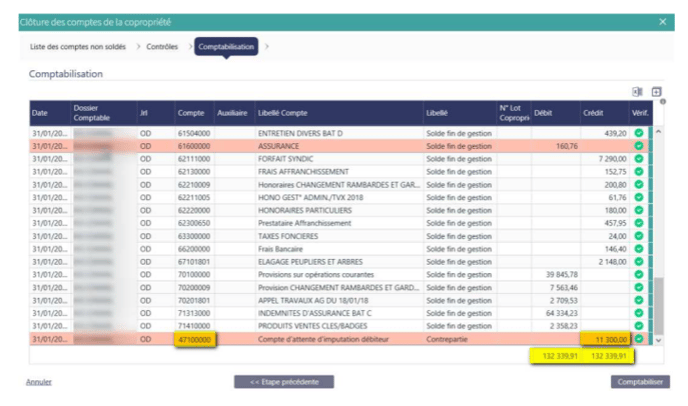
Task: Select the Comptabilisation step tab
Action: (226, 47)
